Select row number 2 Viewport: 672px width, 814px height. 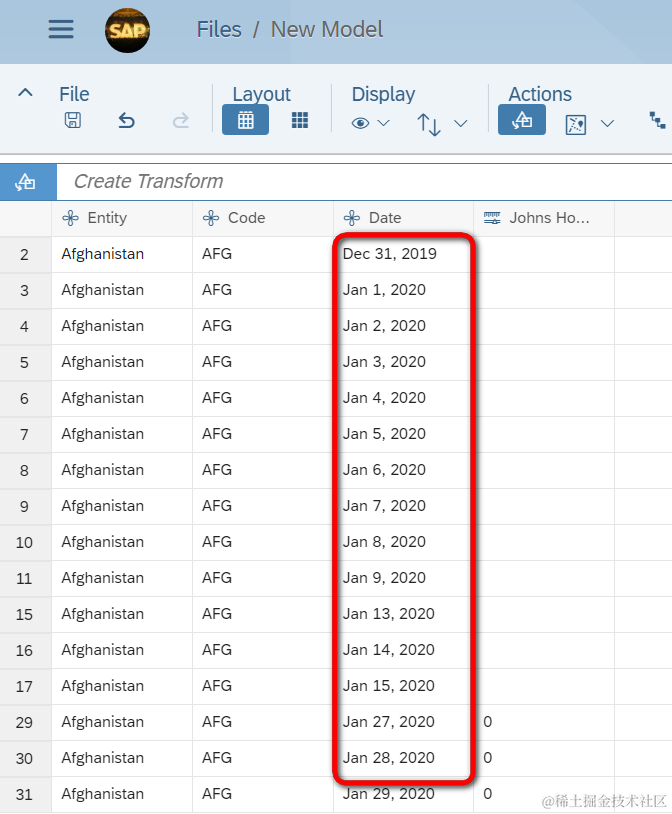pyautogui.click(x=25, y=254)
